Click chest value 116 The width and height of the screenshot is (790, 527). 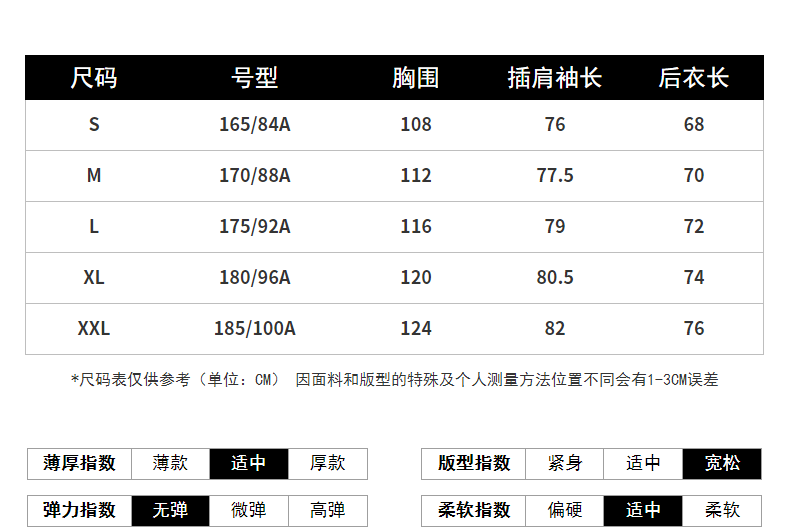click(x=416, y=226)
